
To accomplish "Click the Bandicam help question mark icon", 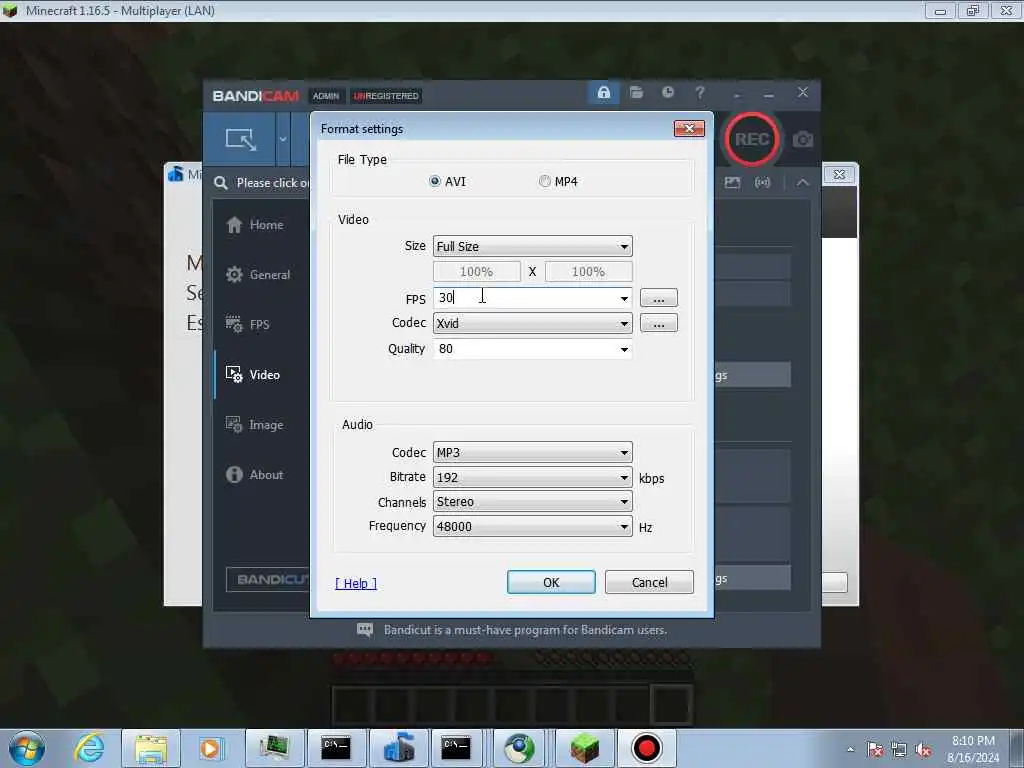I will click(x=699, y=92).
